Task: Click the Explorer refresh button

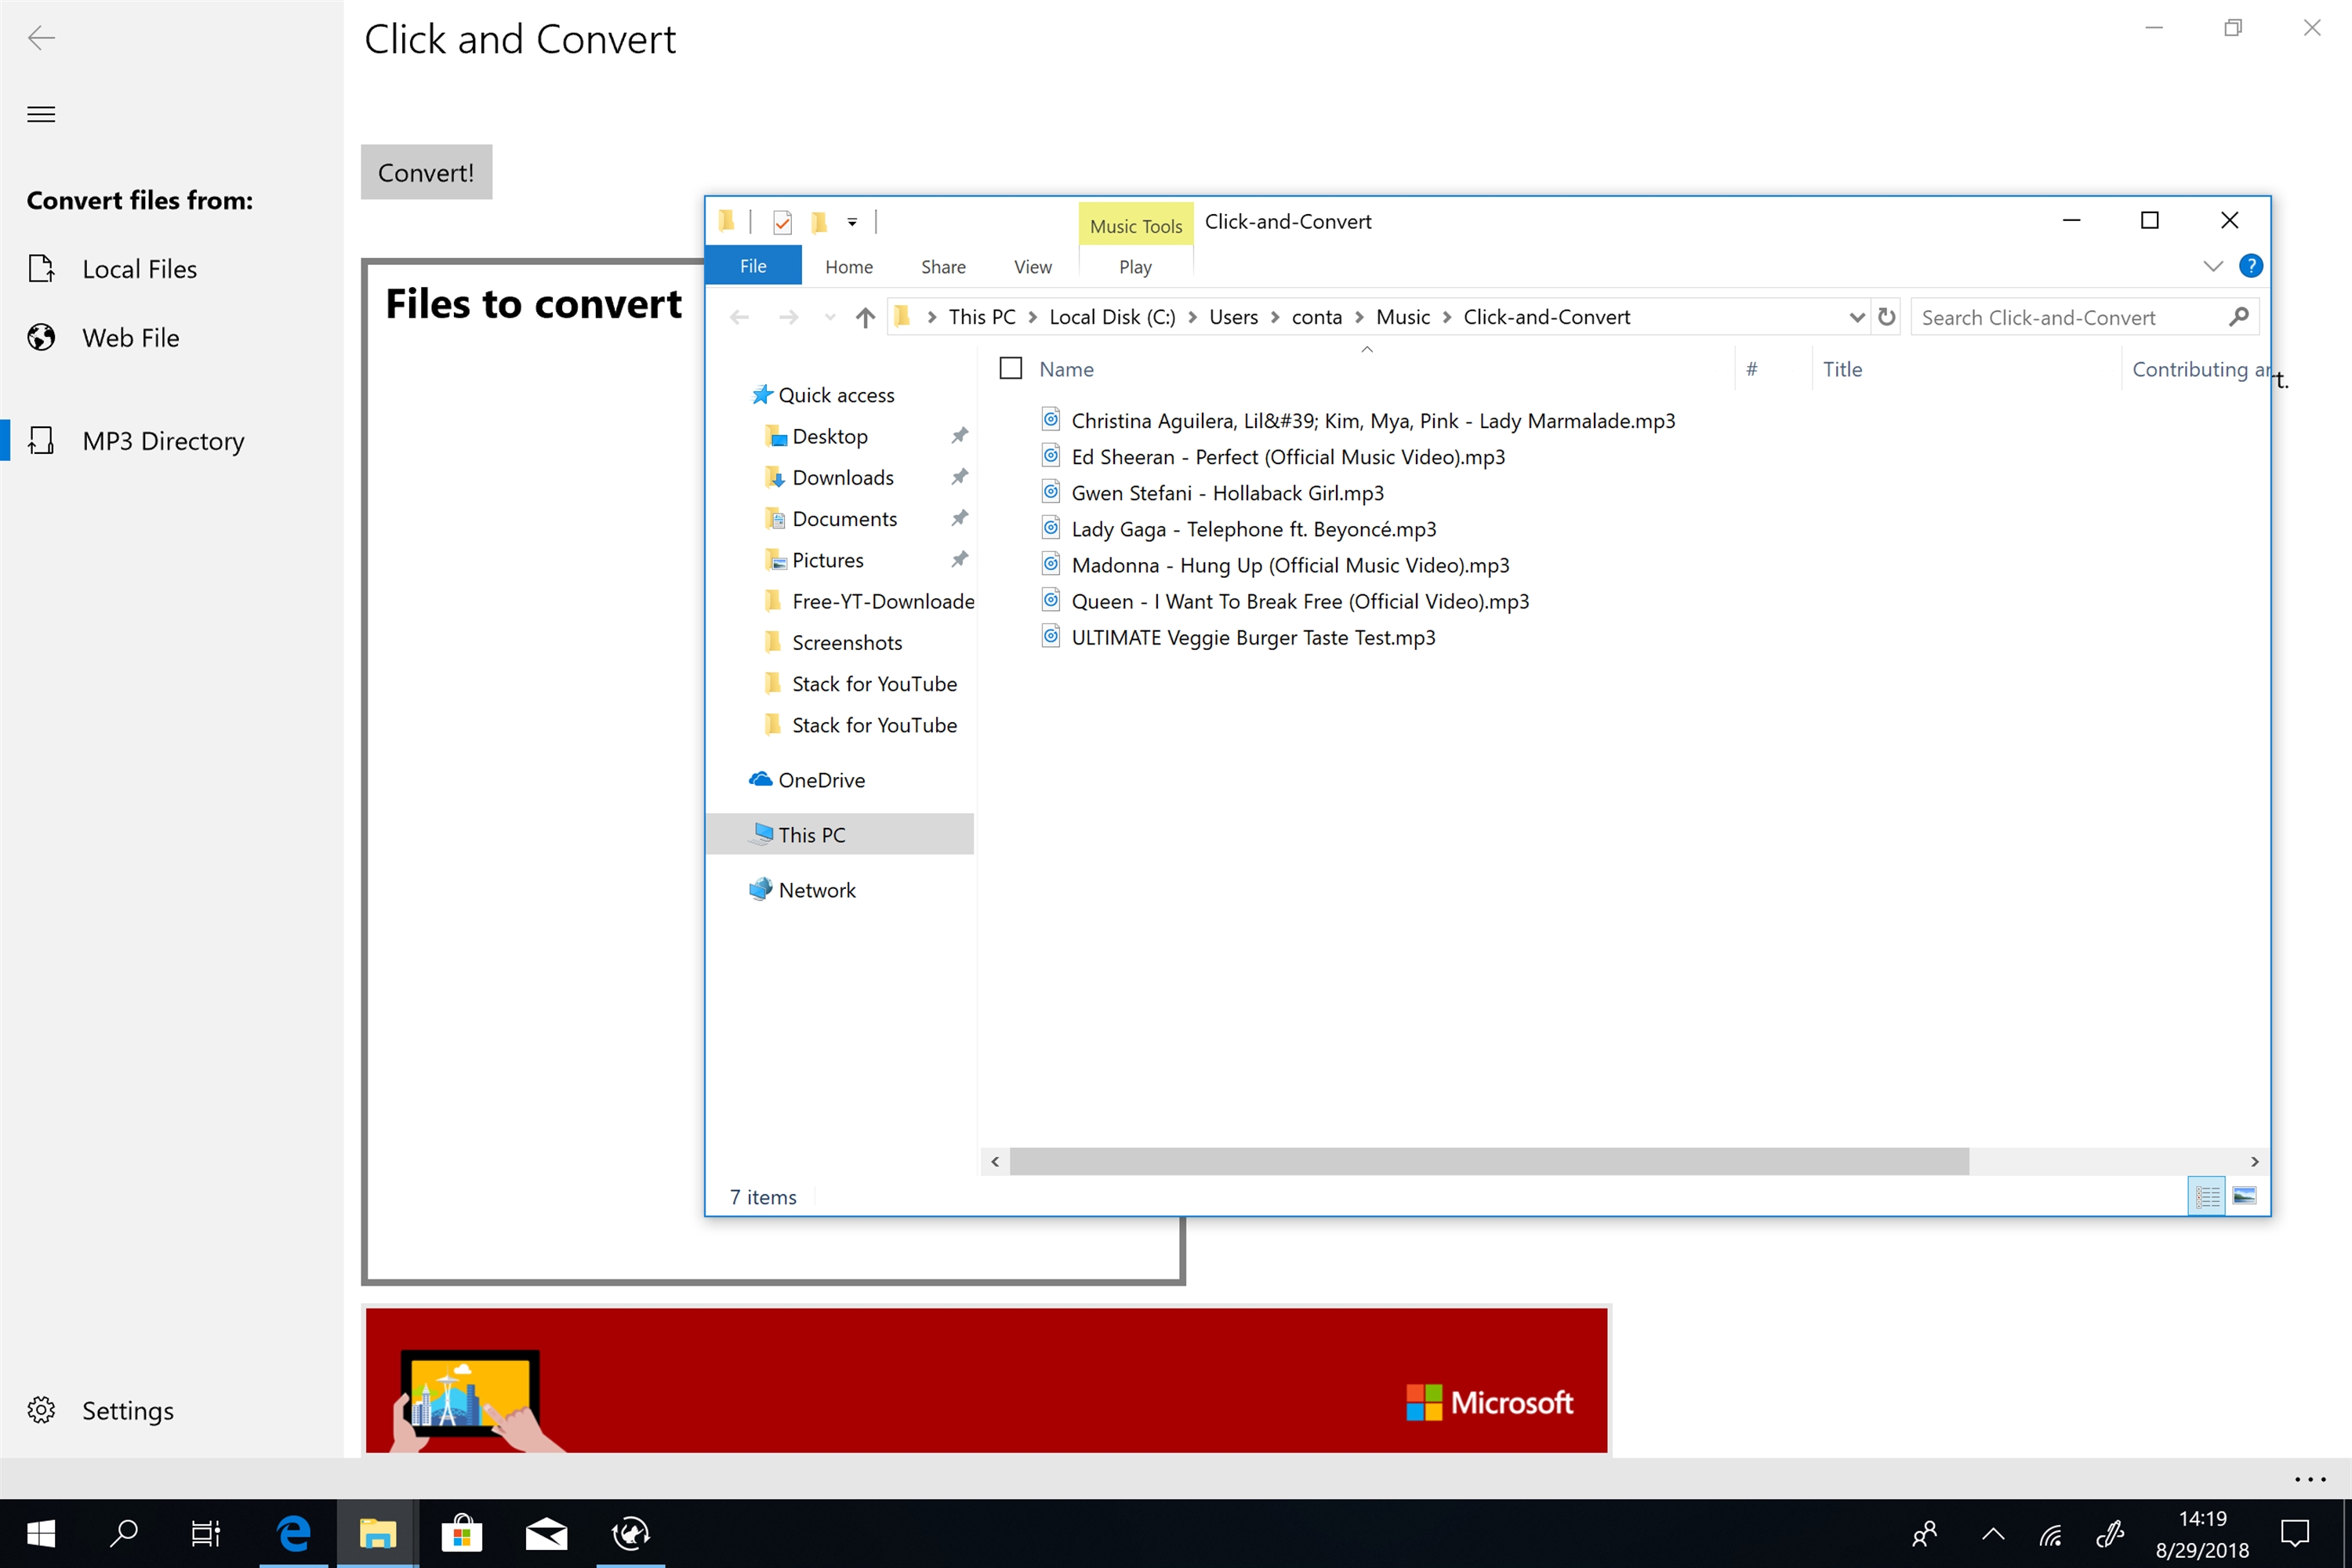Action: (x=1886, y=317)
